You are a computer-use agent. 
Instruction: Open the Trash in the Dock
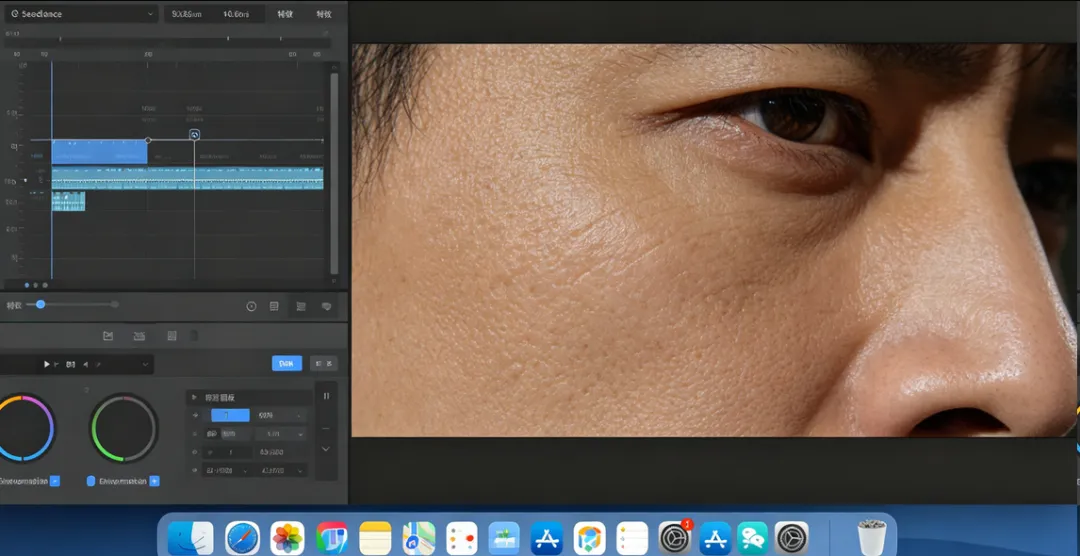tap(872, 538)
